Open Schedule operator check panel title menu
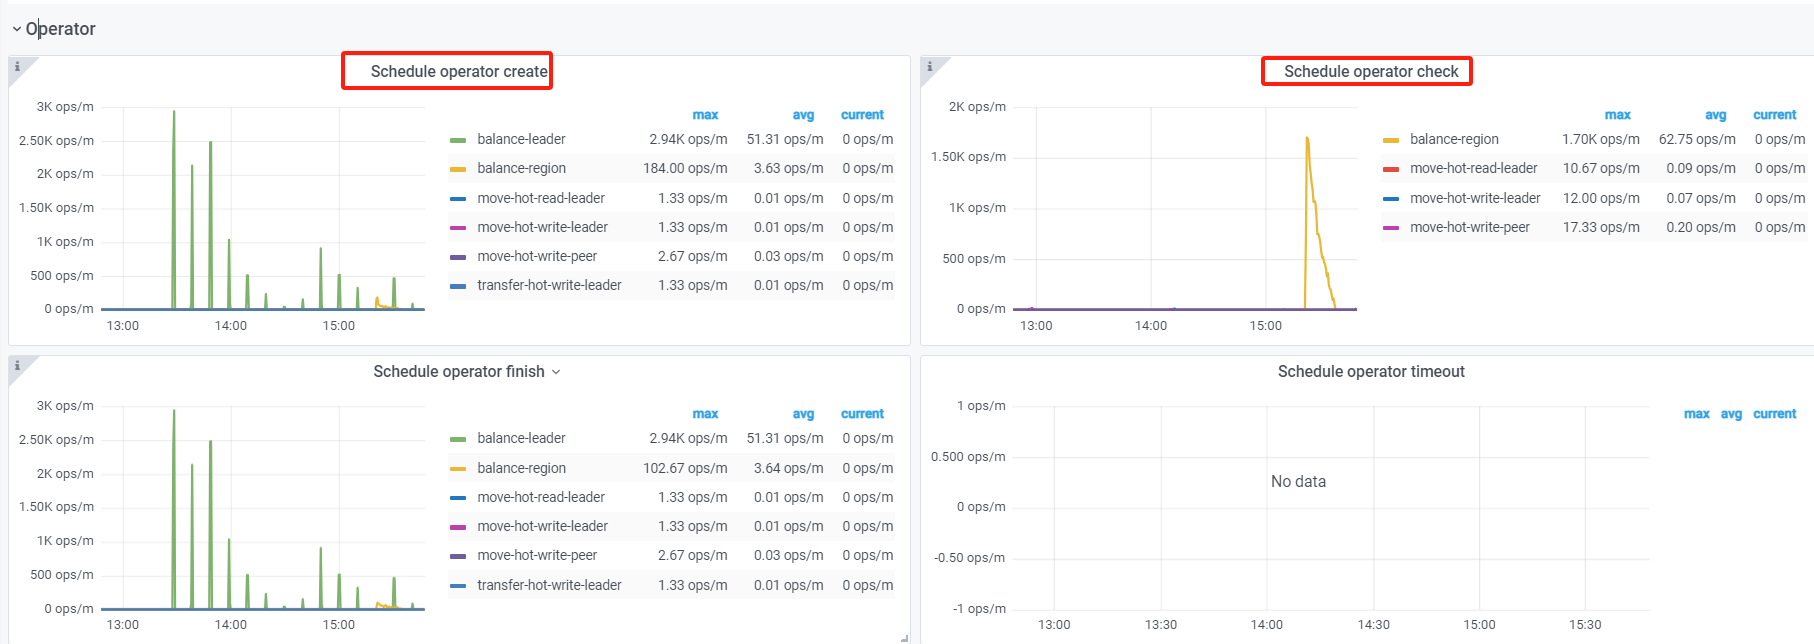 coord(1370,72)
